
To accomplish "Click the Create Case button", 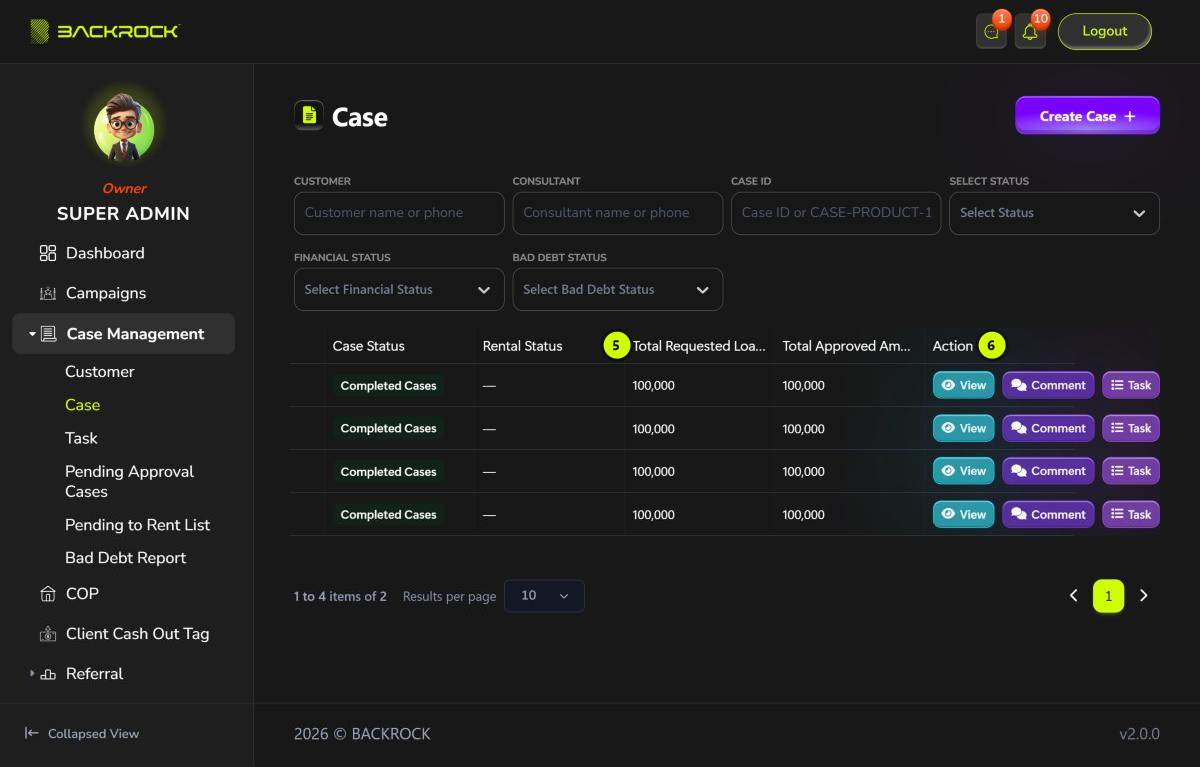I will click(1087, 116).
